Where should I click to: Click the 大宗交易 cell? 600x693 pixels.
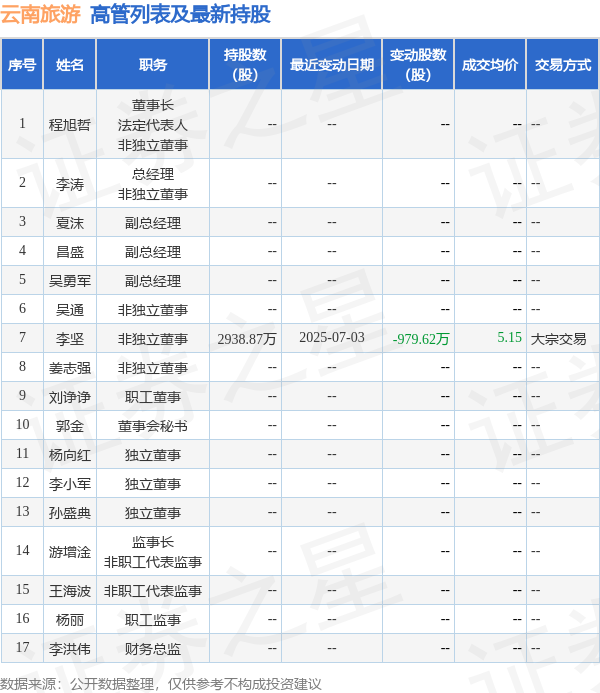[558, 339]
